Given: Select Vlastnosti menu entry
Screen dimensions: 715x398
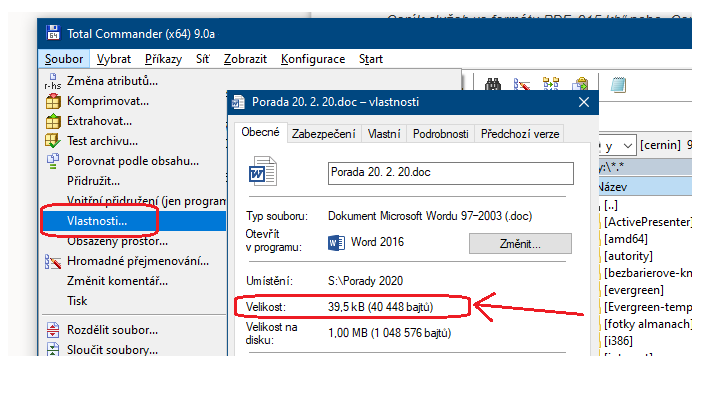Looking at the screenshot, I should 134,221.
